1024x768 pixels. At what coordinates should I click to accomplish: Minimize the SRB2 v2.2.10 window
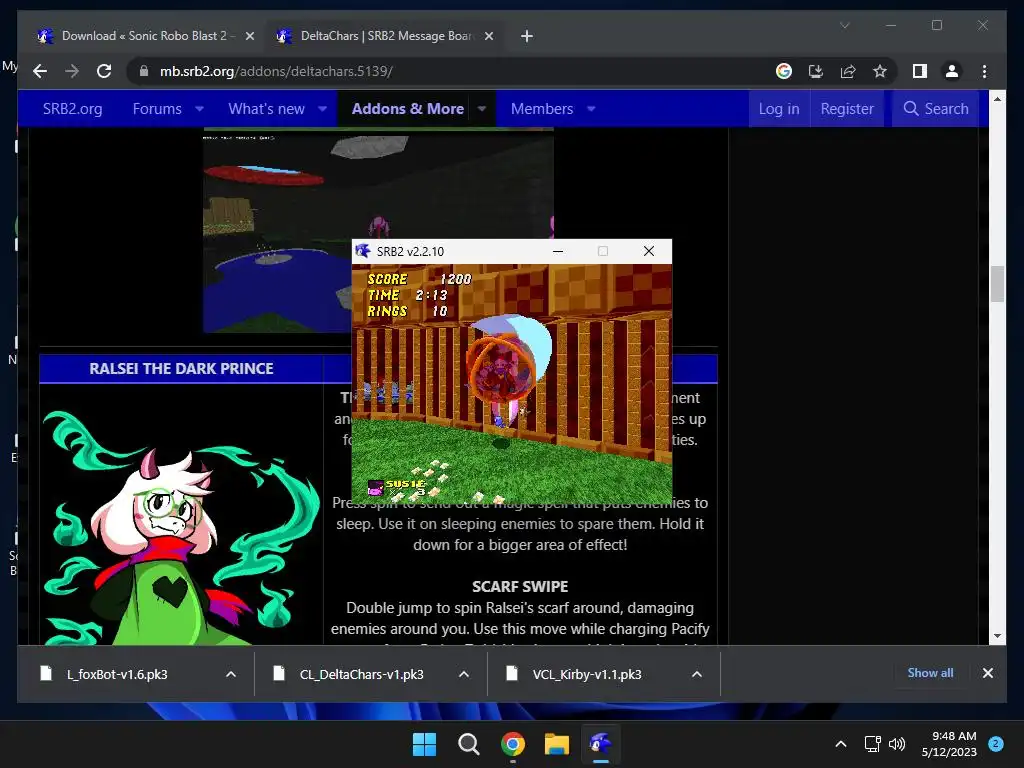click(558, 251)
